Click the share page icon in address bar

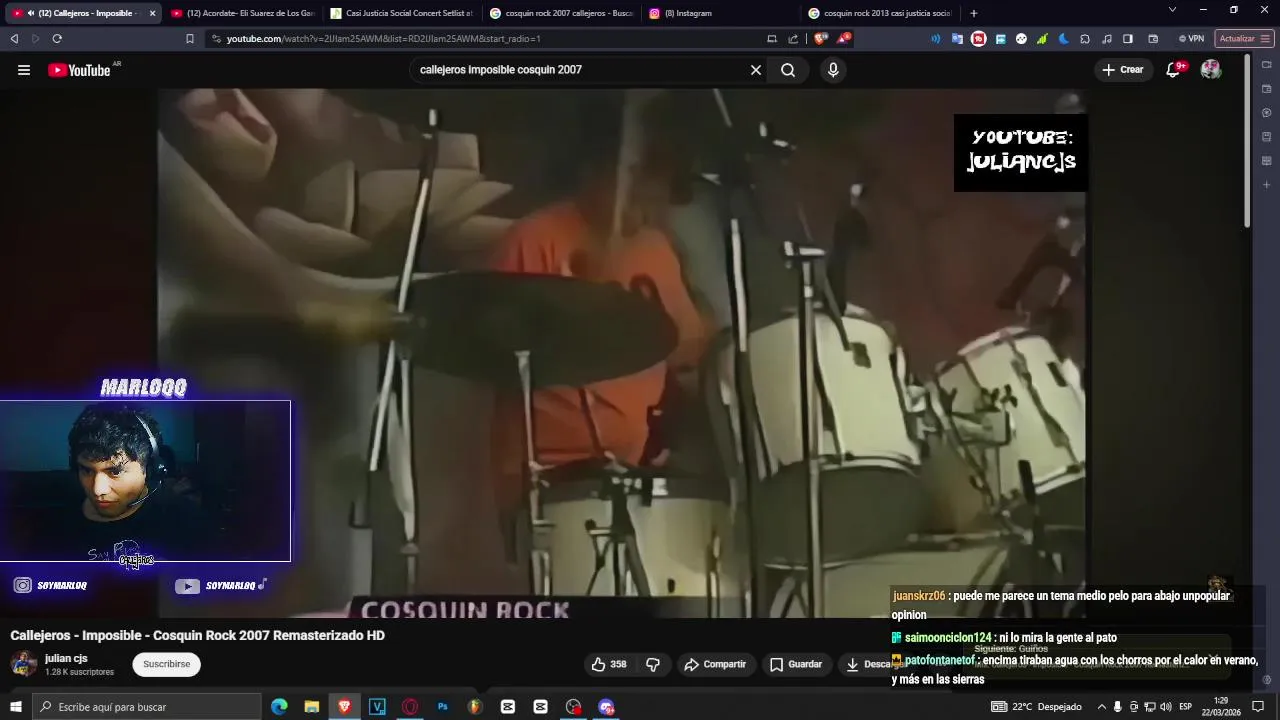[x=793, y=39]
